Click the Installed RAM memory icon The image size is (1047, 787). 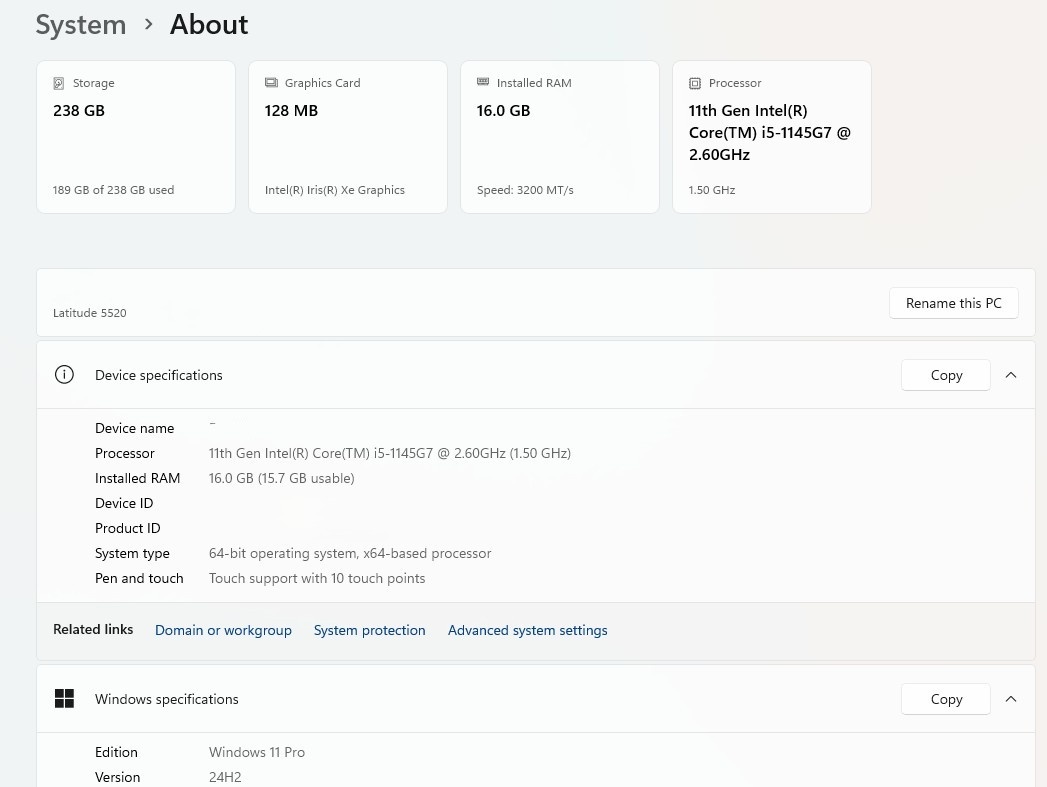pos(483,83)
